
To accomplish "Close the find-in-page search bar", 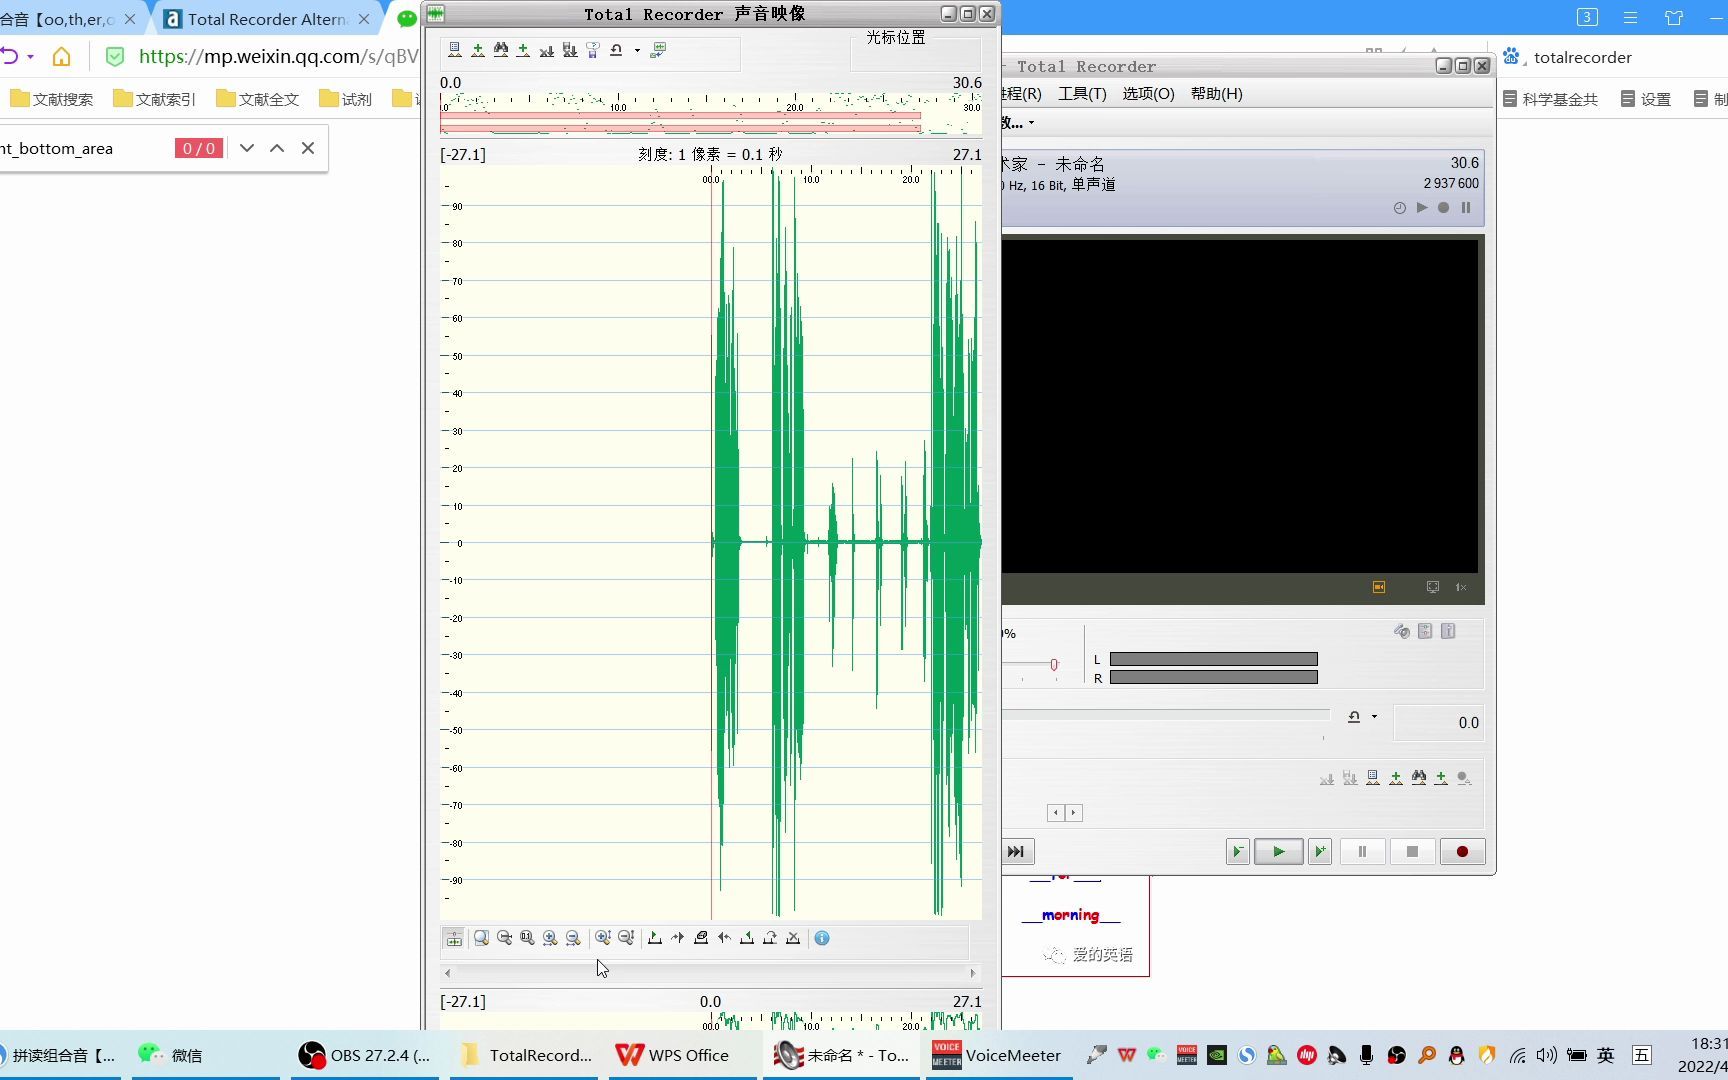I will point(308,148).
